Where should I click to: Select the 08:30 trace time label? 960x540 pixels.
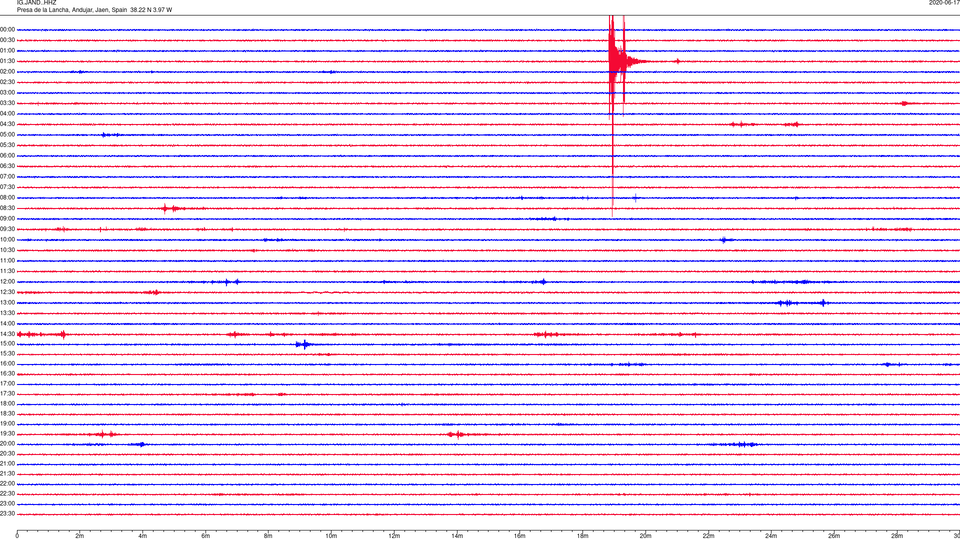pyautogui.click(x=7, y=208)
